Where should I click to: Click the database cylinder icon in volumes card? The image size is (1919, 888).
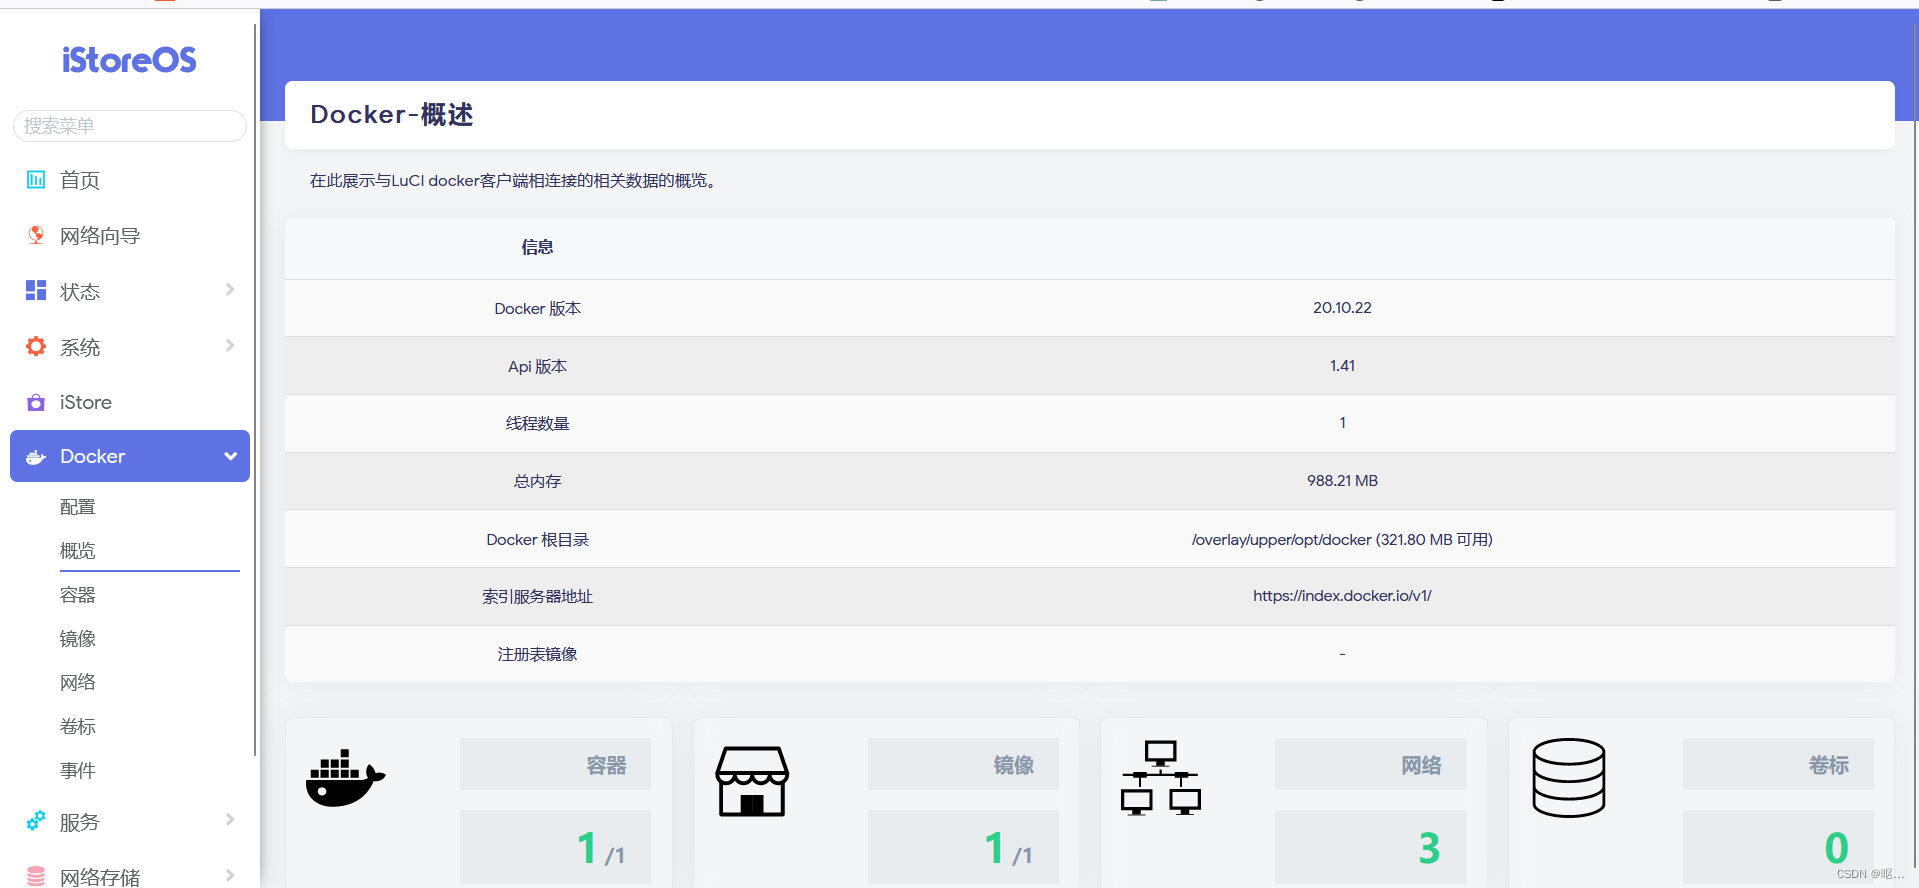[x=1568, y=778]
